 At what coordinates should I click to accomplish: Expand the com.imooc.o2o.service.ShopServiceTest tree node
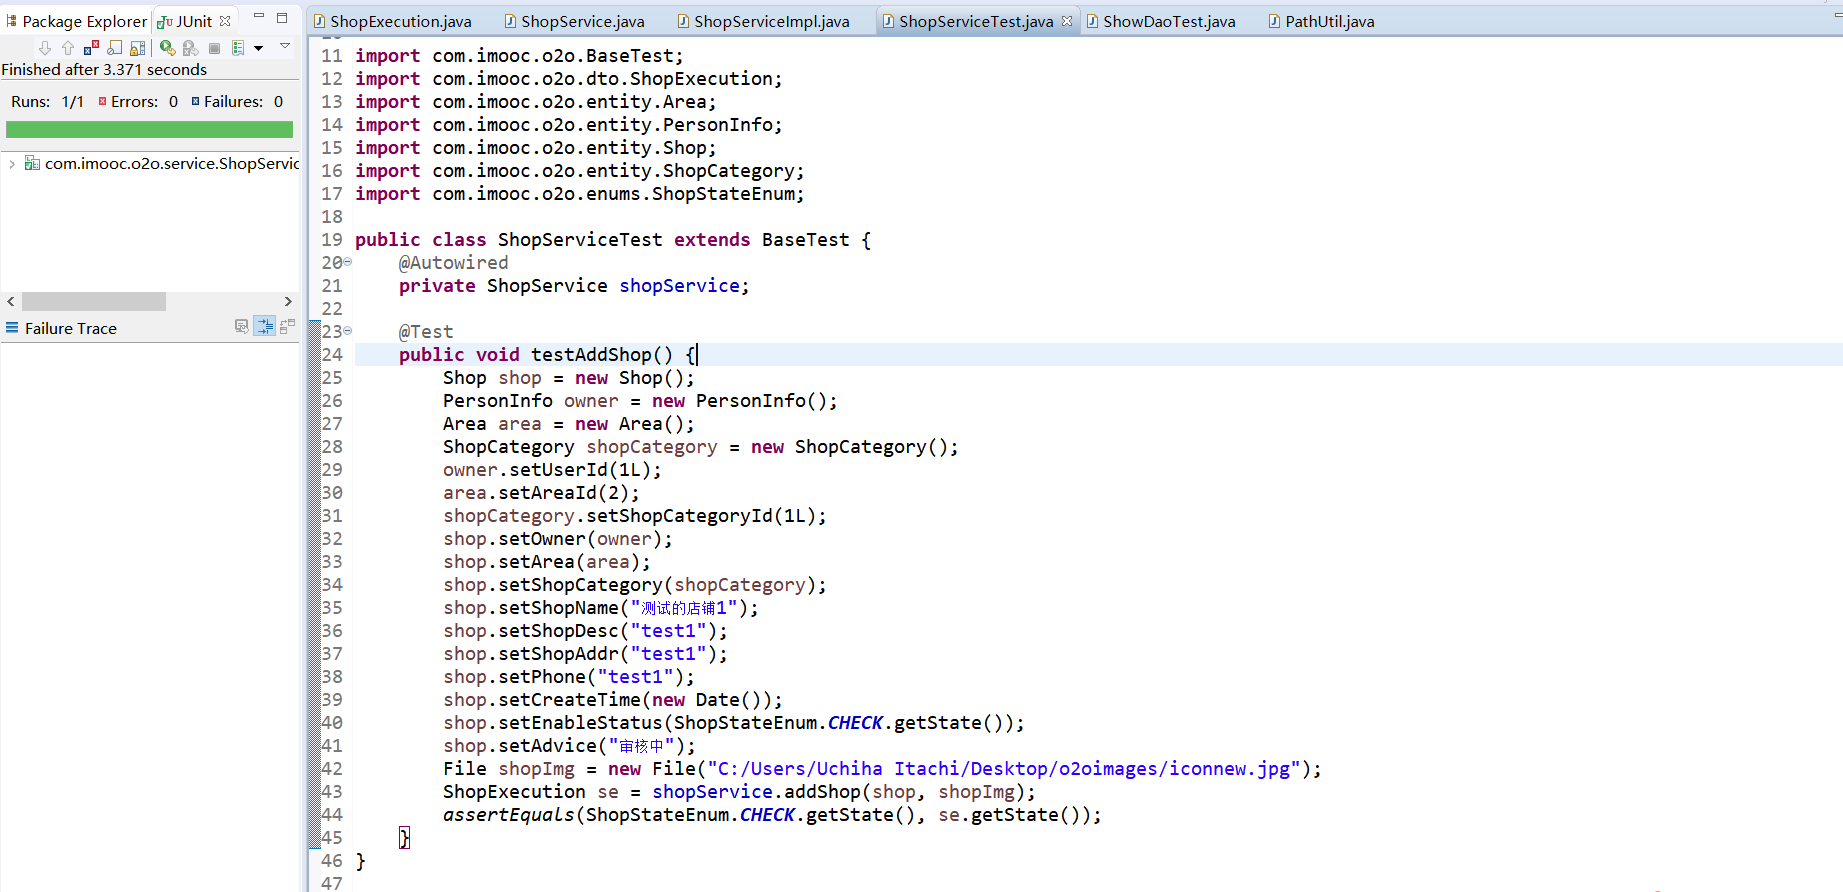pyautogui.click(x=11, y=163)
